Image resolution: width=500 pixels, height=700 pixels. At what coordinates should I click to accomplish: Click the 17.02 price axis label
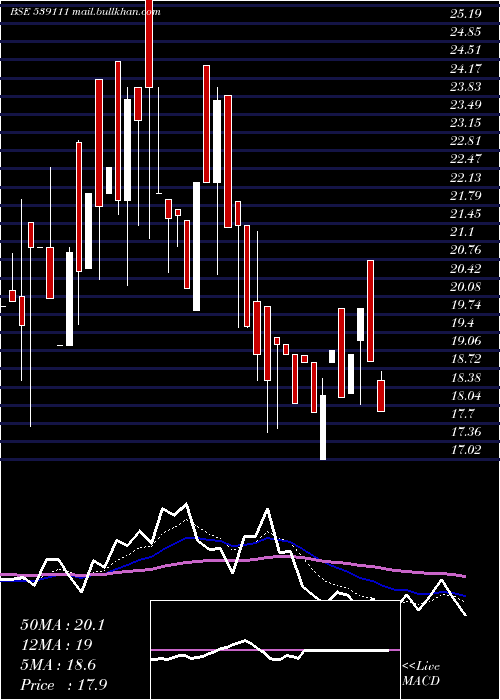point(466,450)
